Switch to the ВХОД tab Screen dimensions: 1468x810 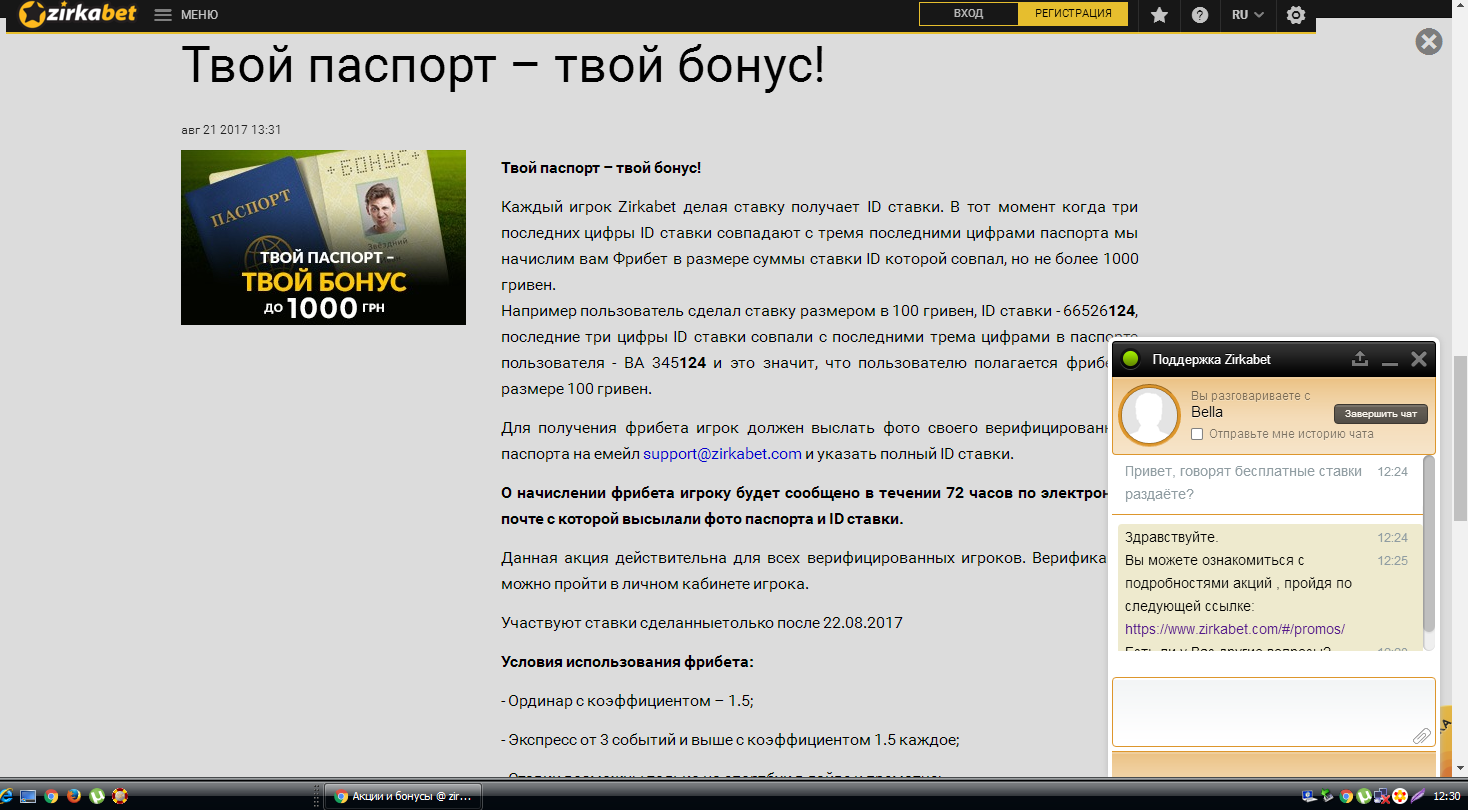(968, 14)
